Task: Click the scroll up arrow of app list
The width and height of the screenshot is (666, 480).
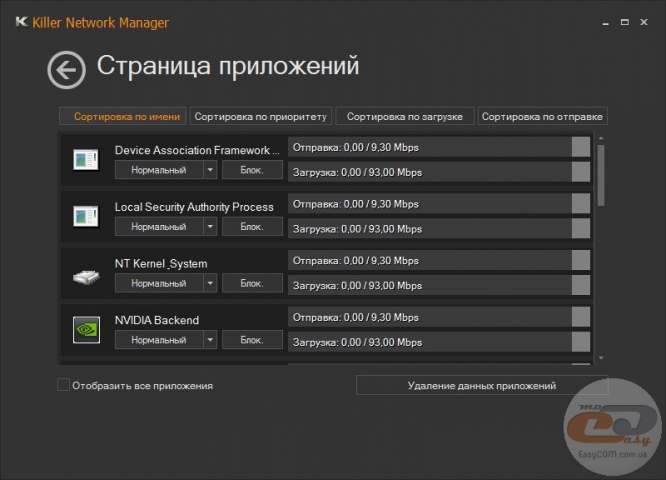Action: (601, 138)
